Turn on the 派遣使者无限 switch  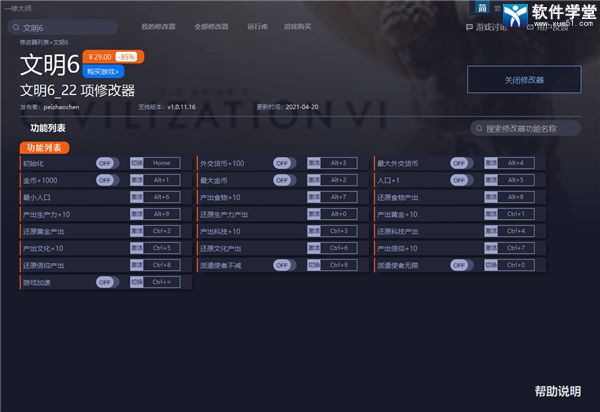[x=461, y=265]
